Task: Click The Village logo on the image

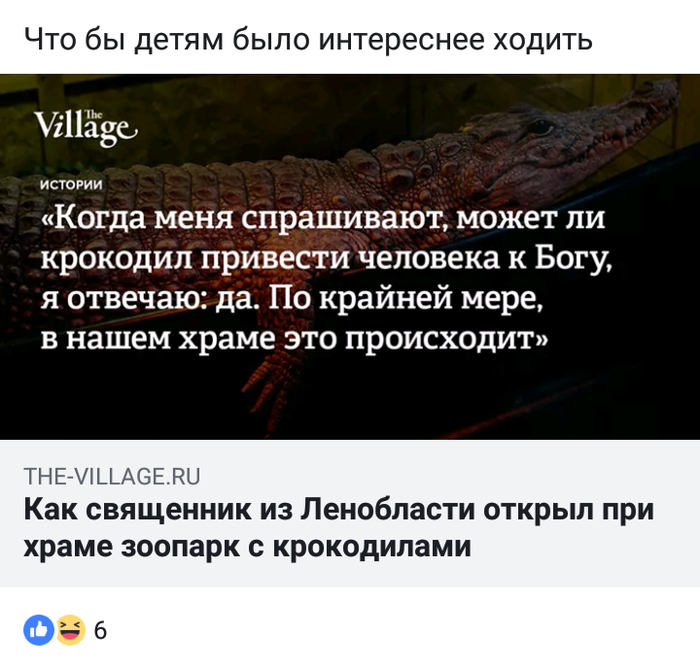Action: click(x=86, y=129)
